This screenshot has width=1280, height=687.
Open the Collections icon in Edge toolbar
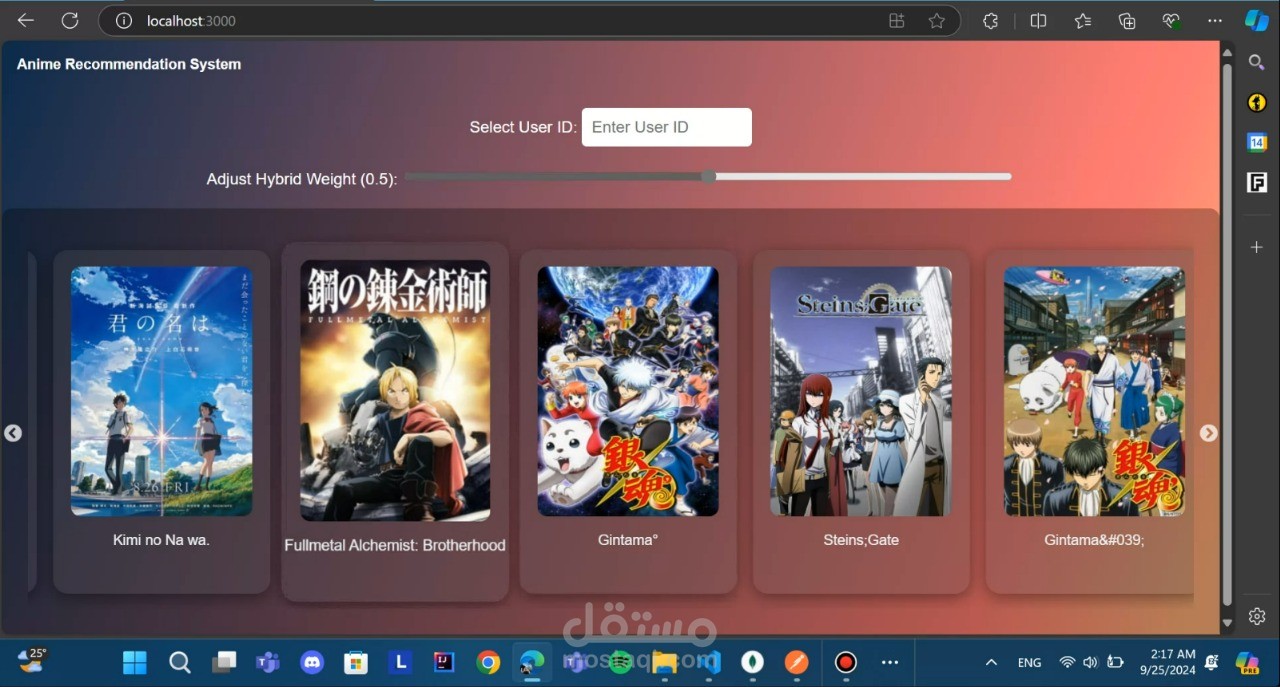pos(1127,20)
